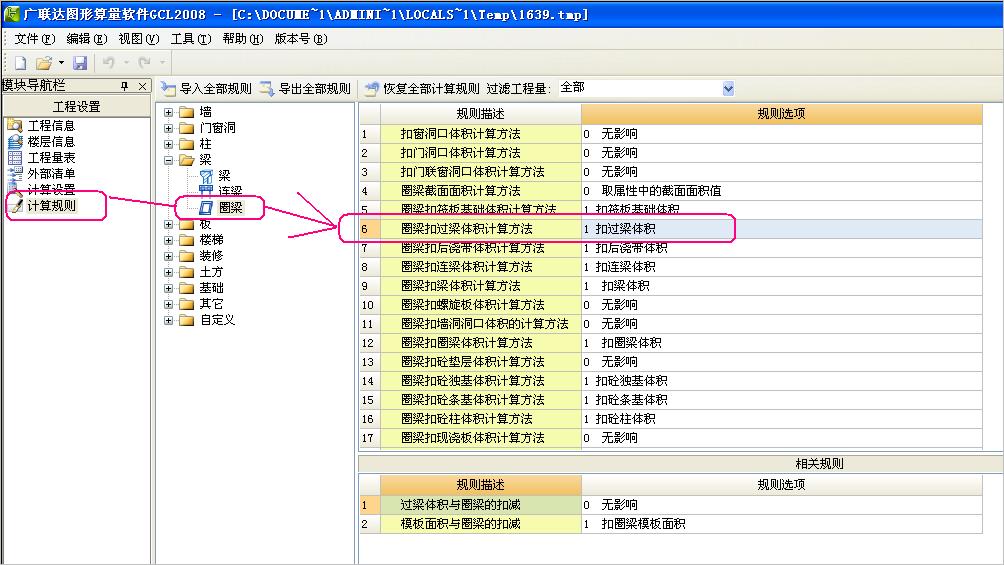
Task: Expand the 基础 tree node
Action: [x=168, y=288]
